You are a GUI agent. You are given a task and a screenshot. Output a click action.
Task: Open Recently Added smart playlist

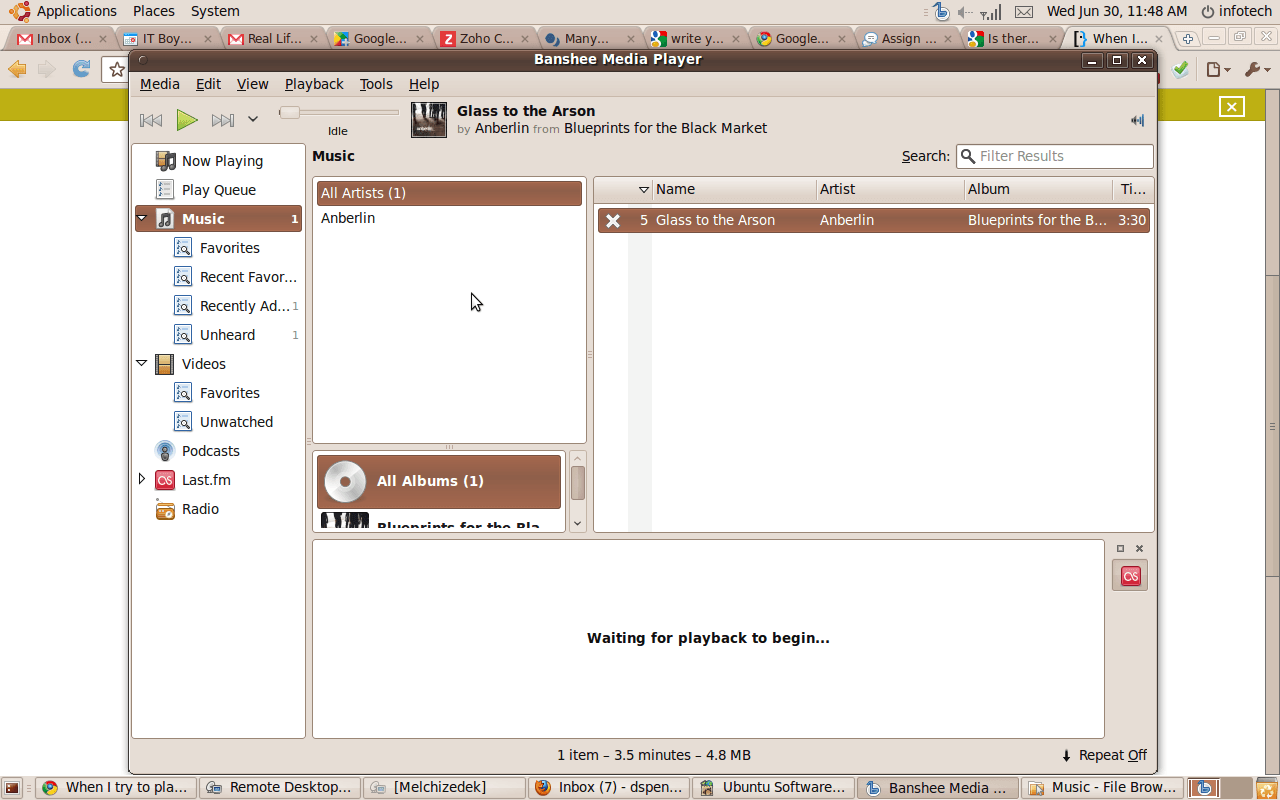(219, 306)
